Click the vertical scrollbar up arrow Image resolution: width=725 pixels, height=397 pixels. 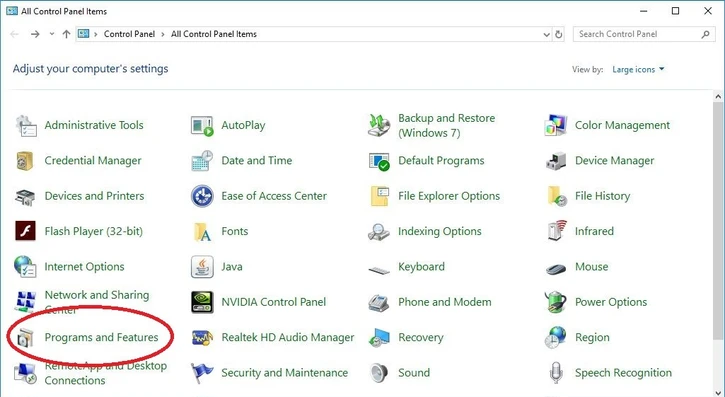point(718,97)
